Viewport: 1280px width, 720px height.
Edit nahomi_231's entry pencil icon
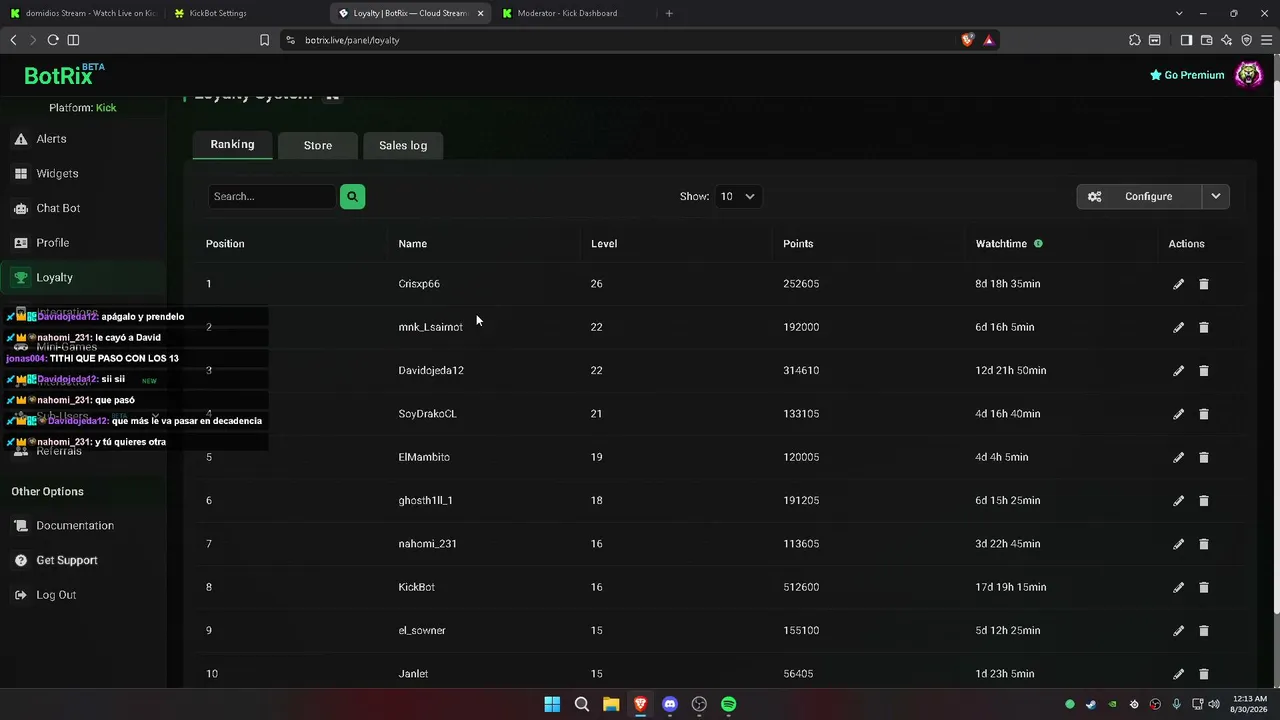tap(1178, 544)
